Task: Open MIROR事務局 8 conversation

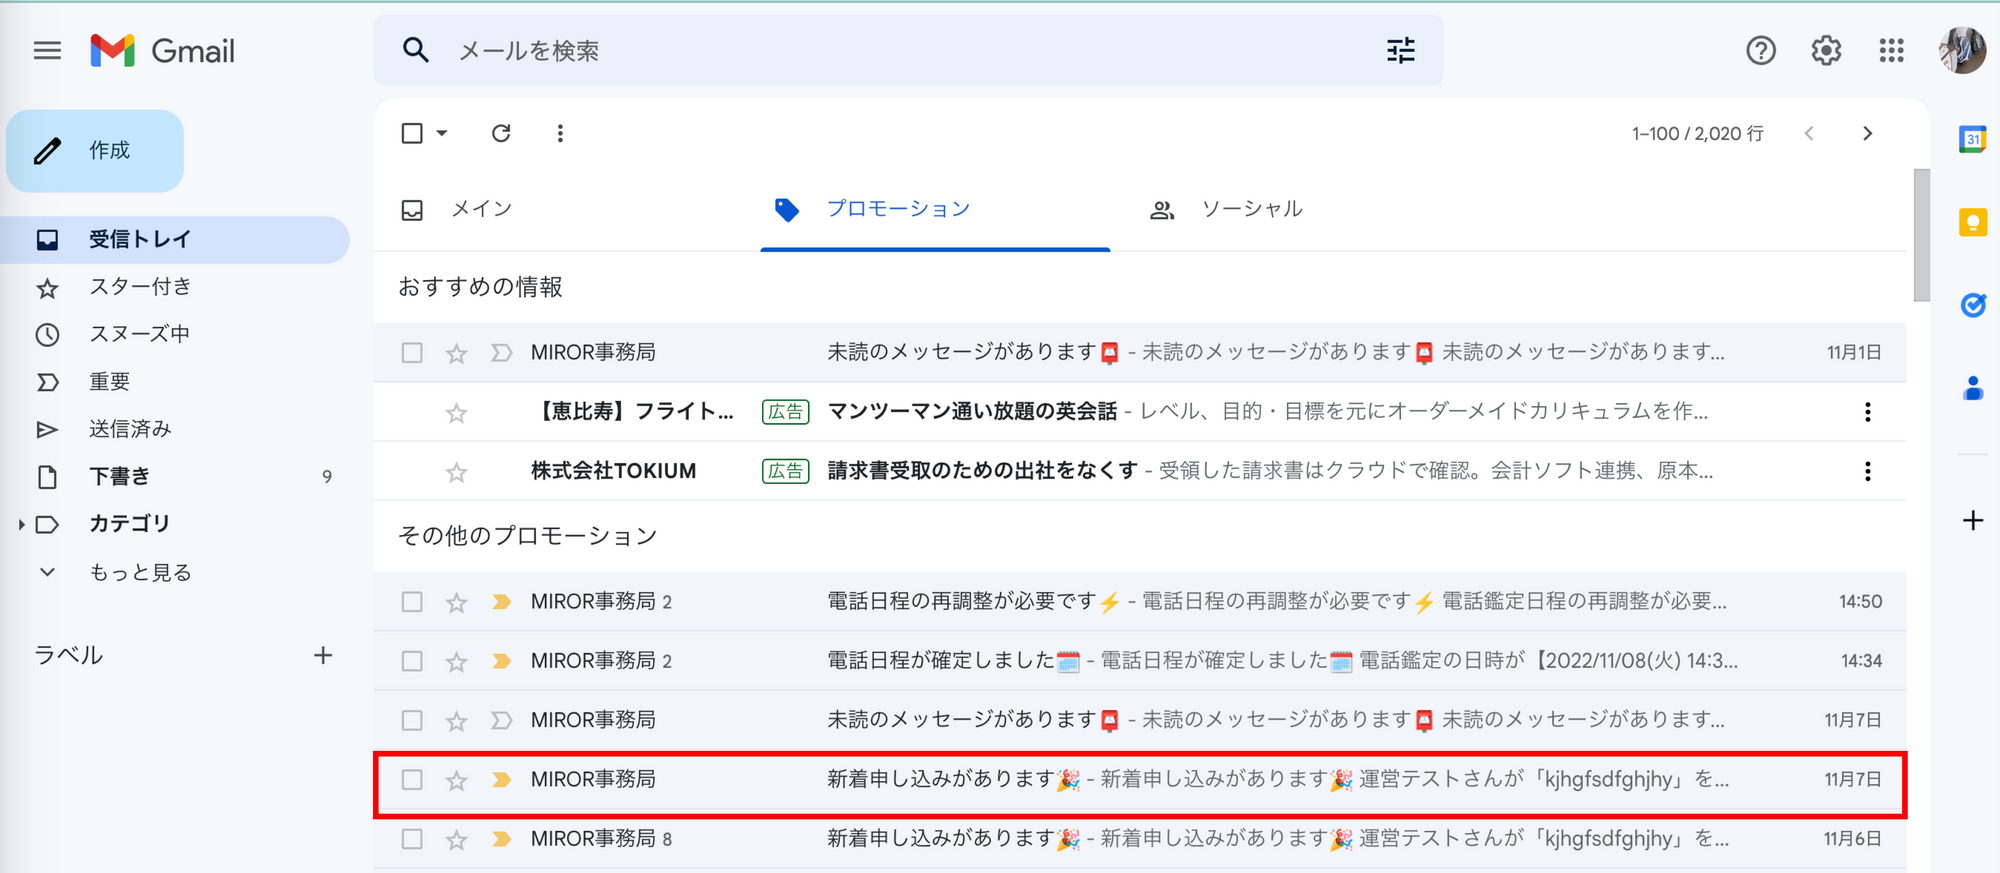Action: click(x=1140, y=839)
